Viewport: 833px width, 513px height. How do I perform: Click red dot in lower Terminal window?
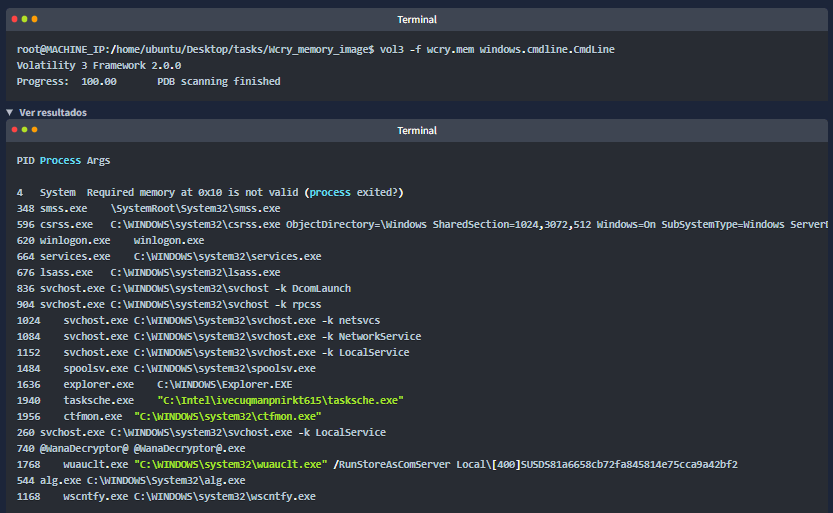tap(14, 130)
